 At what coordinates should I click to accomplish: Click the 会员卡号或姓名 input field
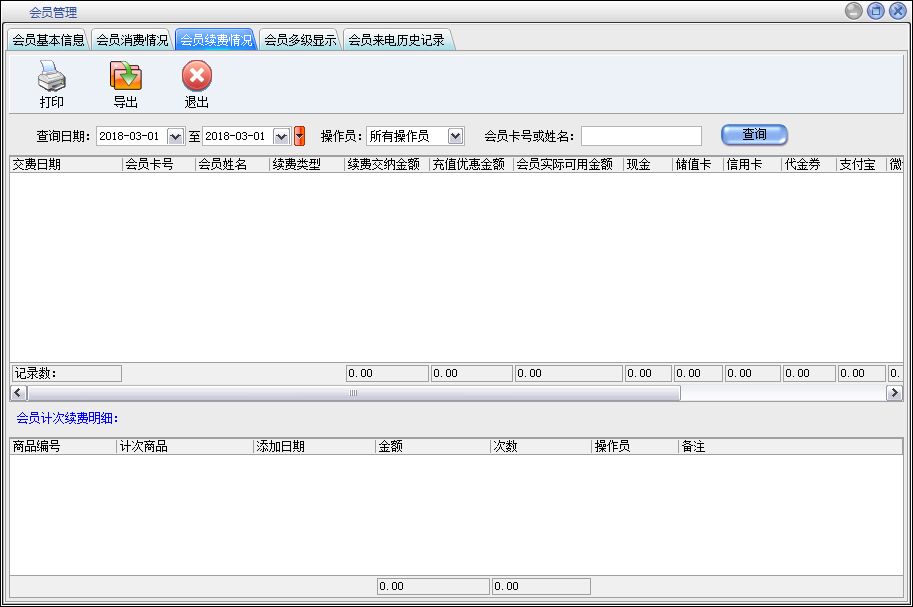click(641, 136)
